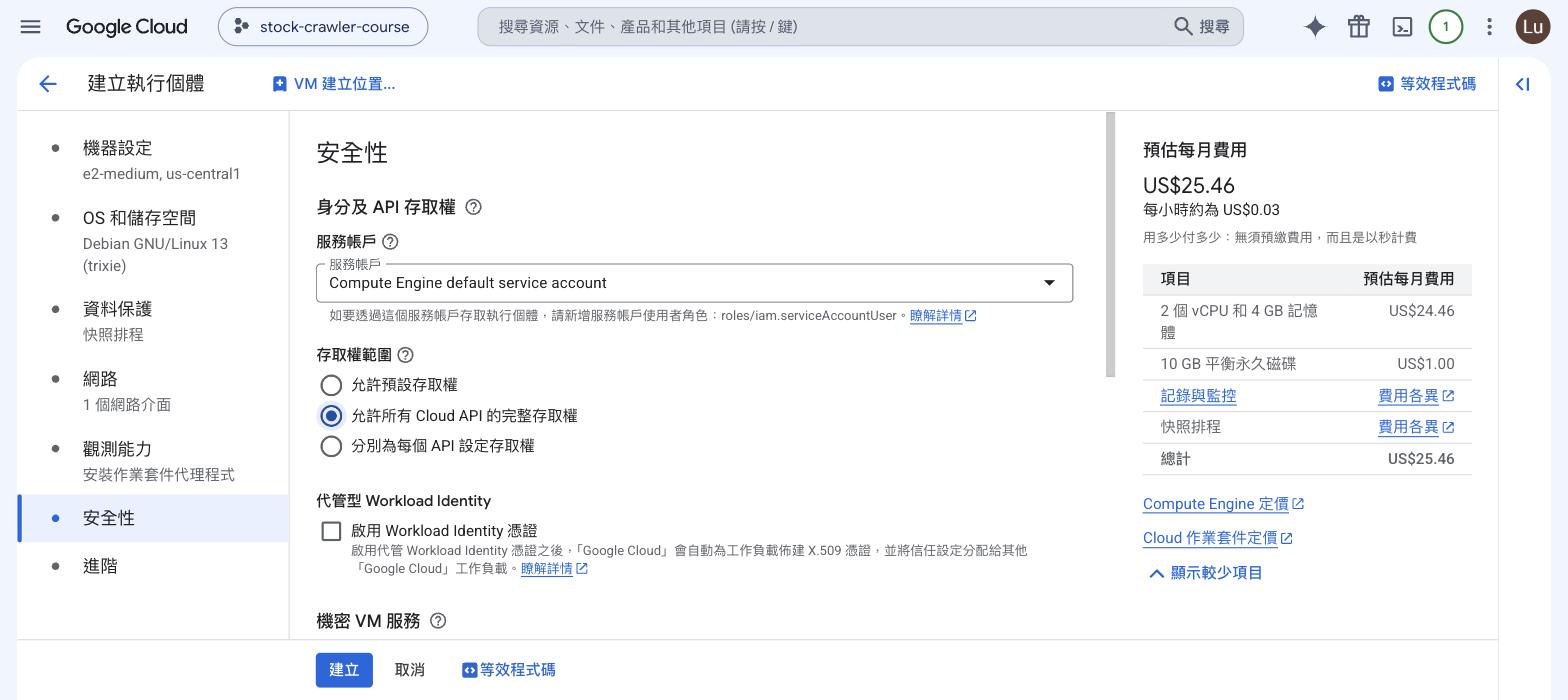Click the US$25.46 monthly estimate heading

1189,186
